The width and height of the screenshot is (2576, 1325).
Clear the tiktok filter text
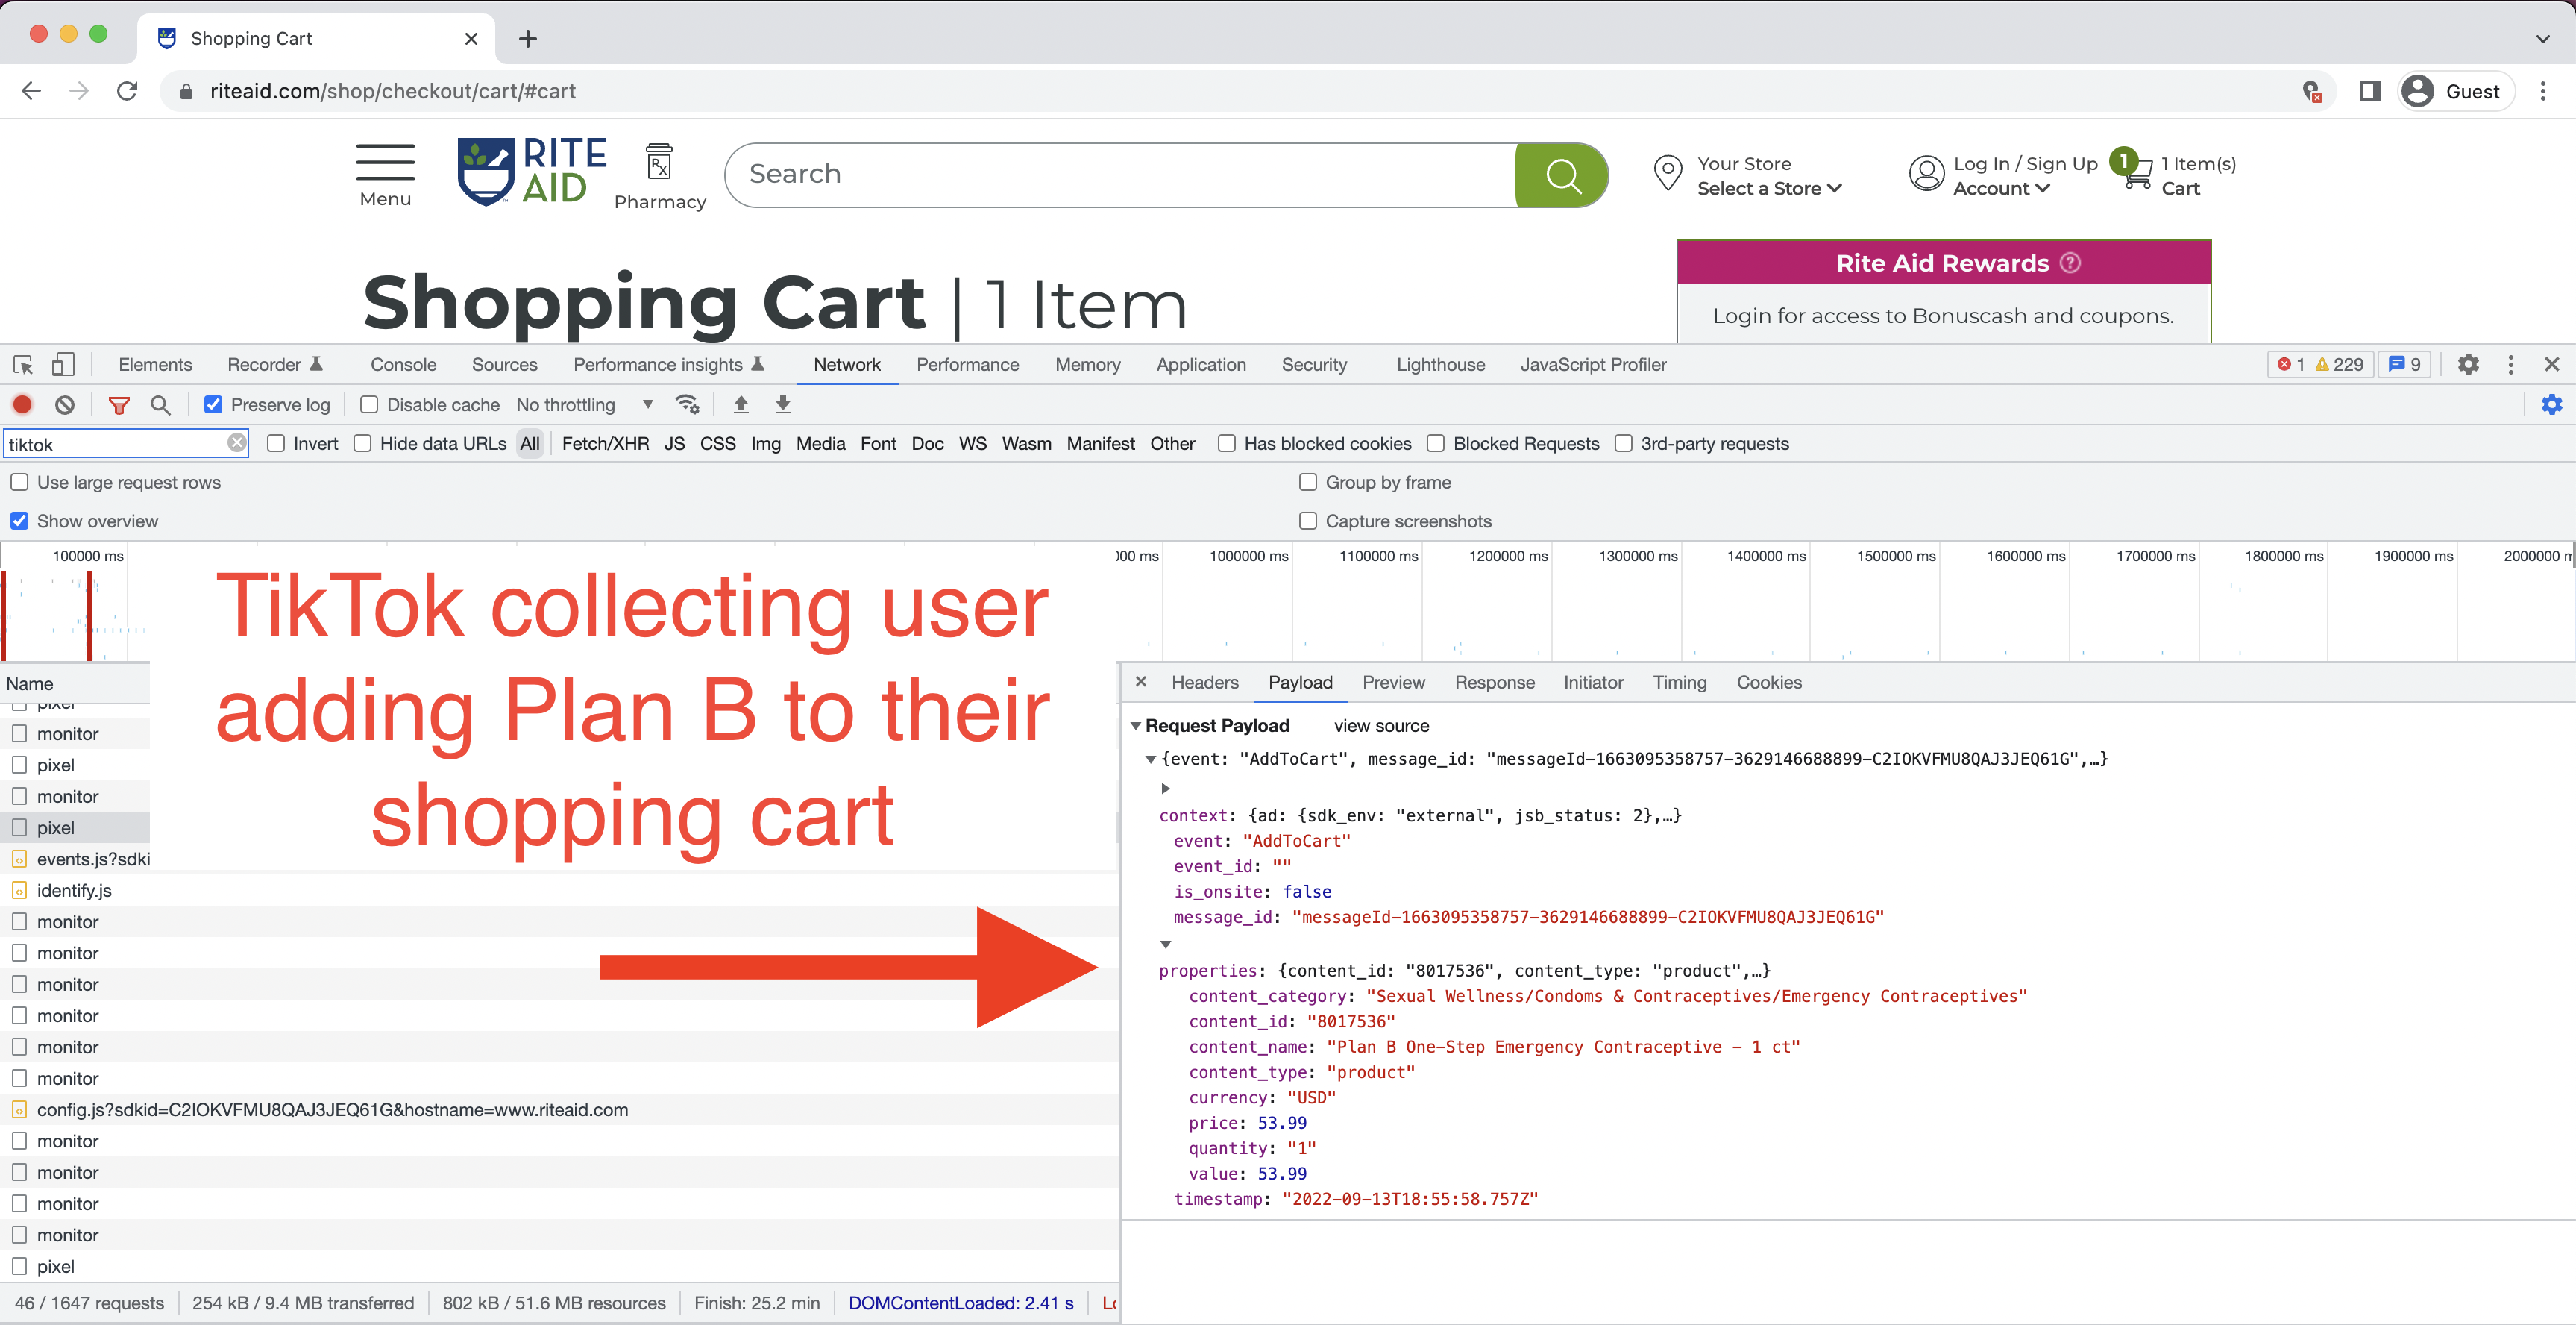[x=236, y=443]
